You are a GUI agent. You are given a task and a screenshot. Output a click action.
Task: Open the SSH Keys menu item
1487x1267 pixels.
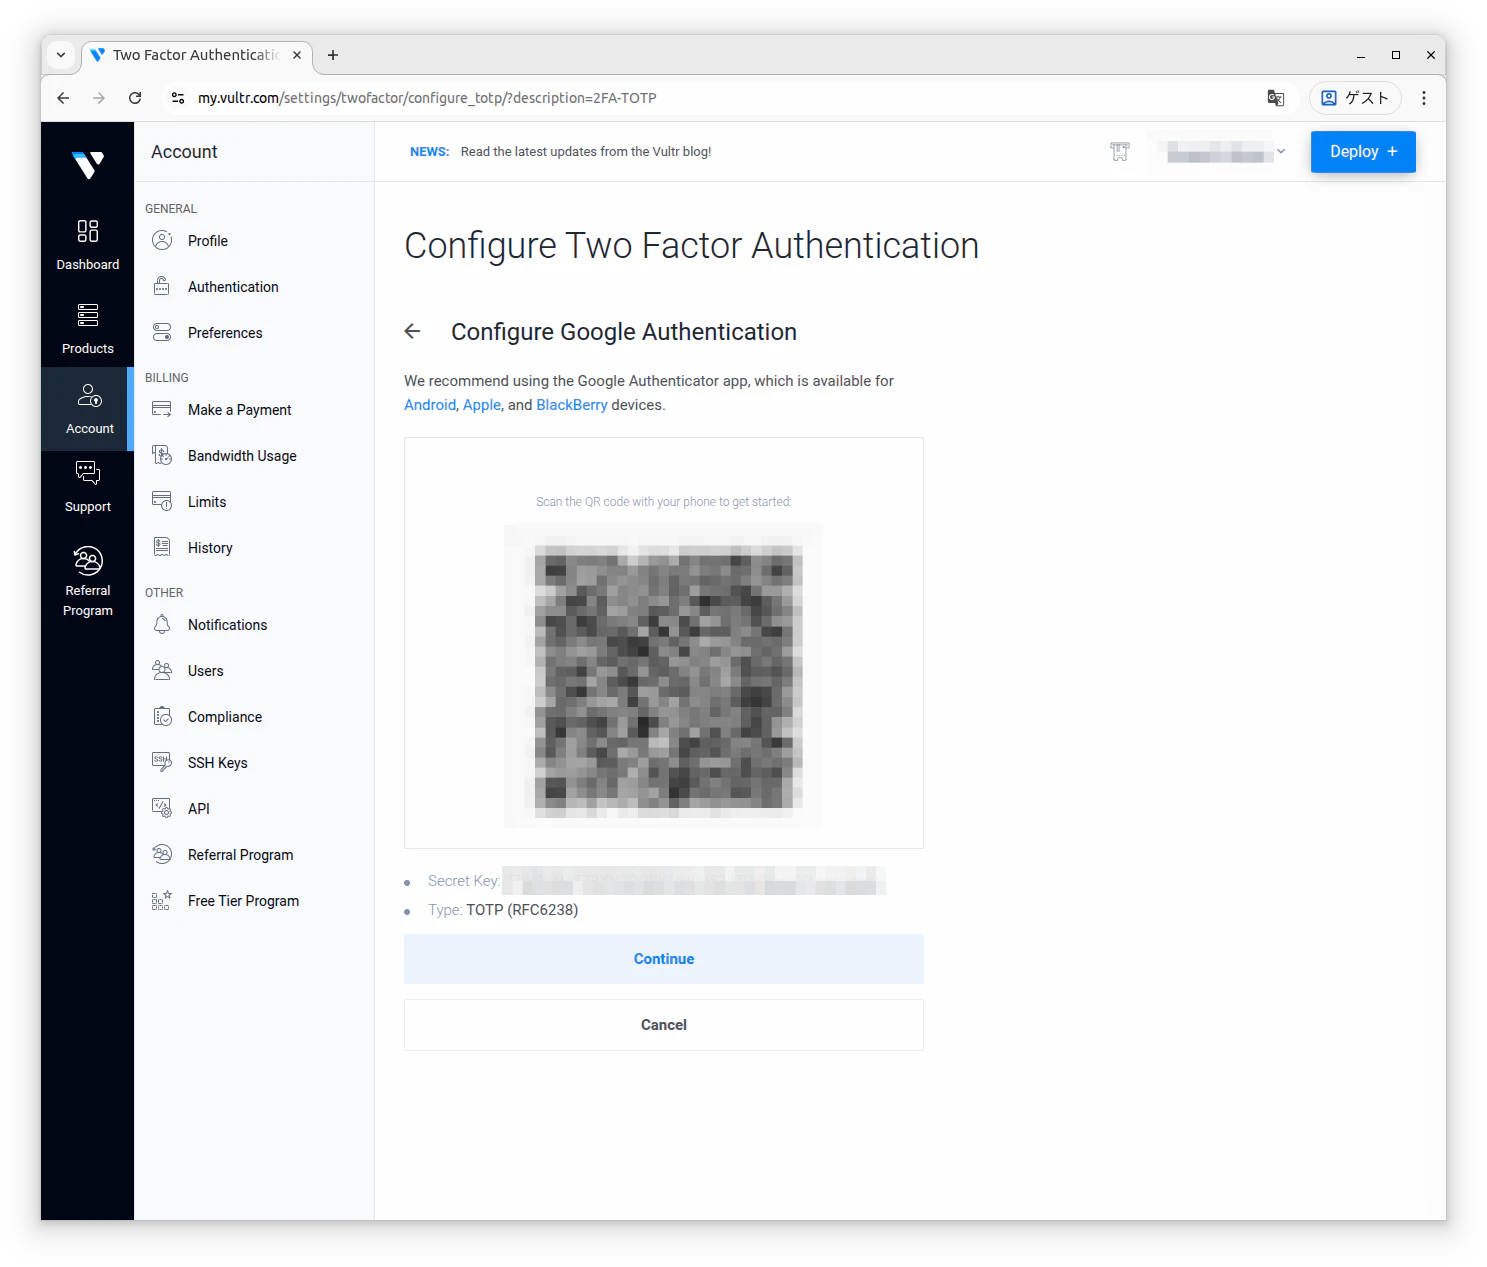click(x=217, y=763)
